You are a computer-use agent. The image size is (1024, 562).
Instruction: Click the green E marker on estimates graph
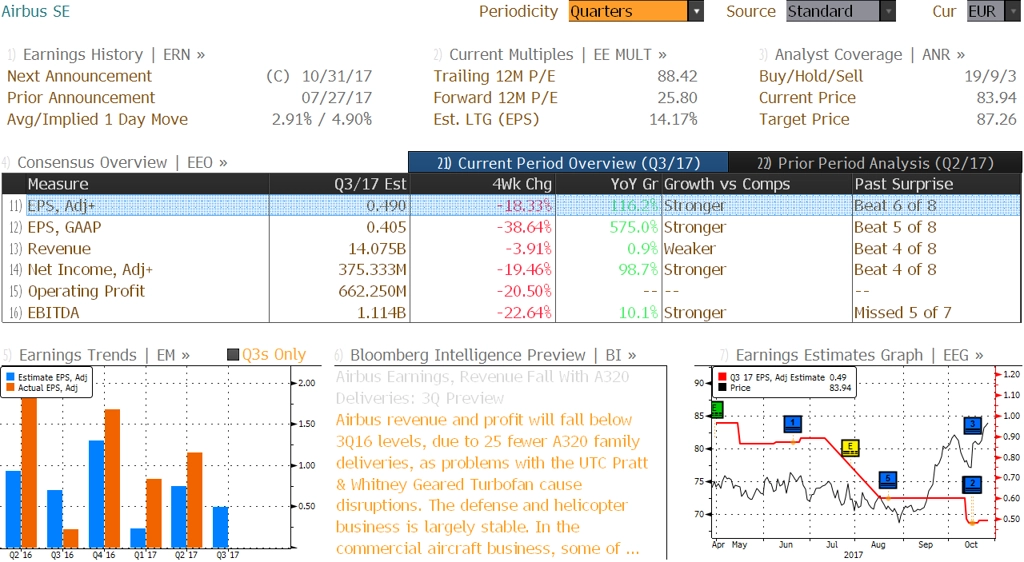[x=716, y=410]
